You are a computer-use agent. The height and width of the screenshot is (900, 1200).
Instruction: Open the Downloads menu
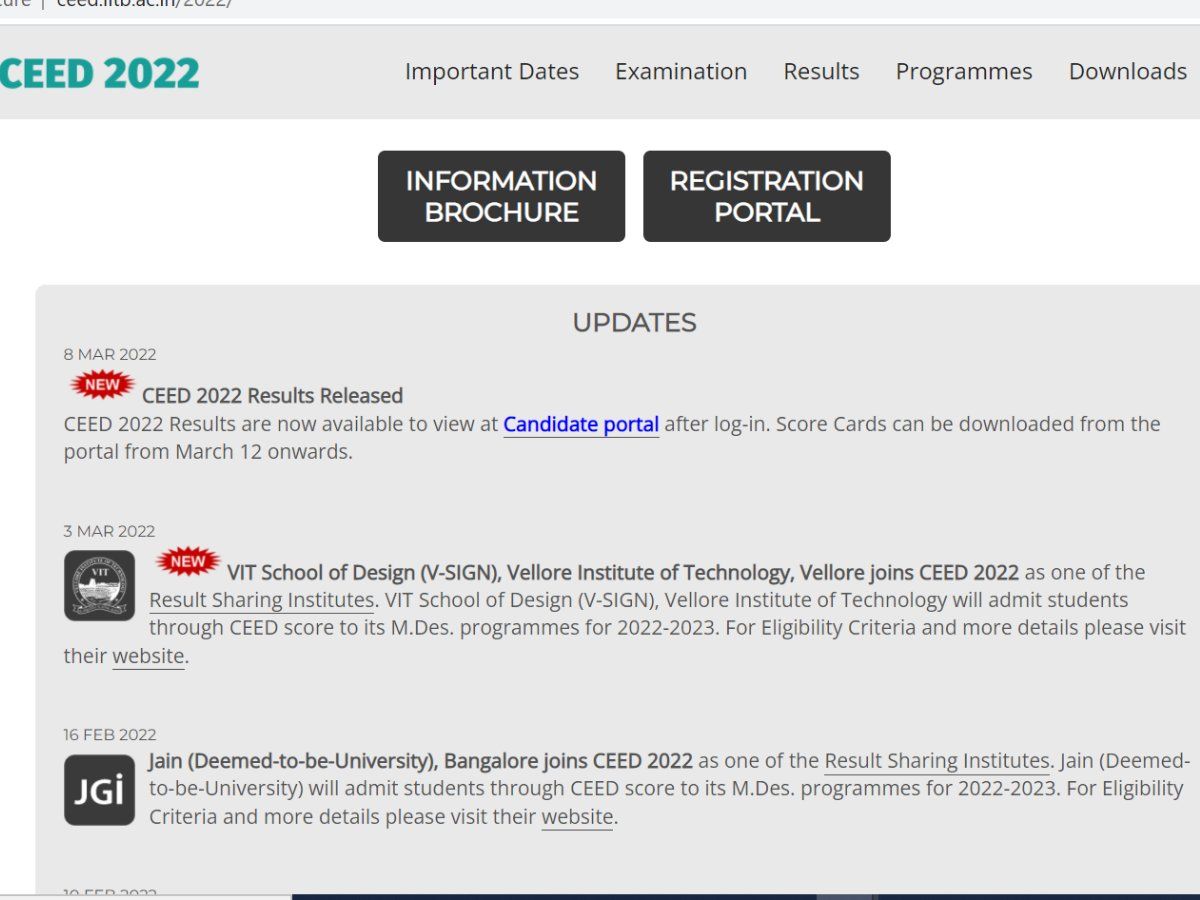pos(1128,72)
